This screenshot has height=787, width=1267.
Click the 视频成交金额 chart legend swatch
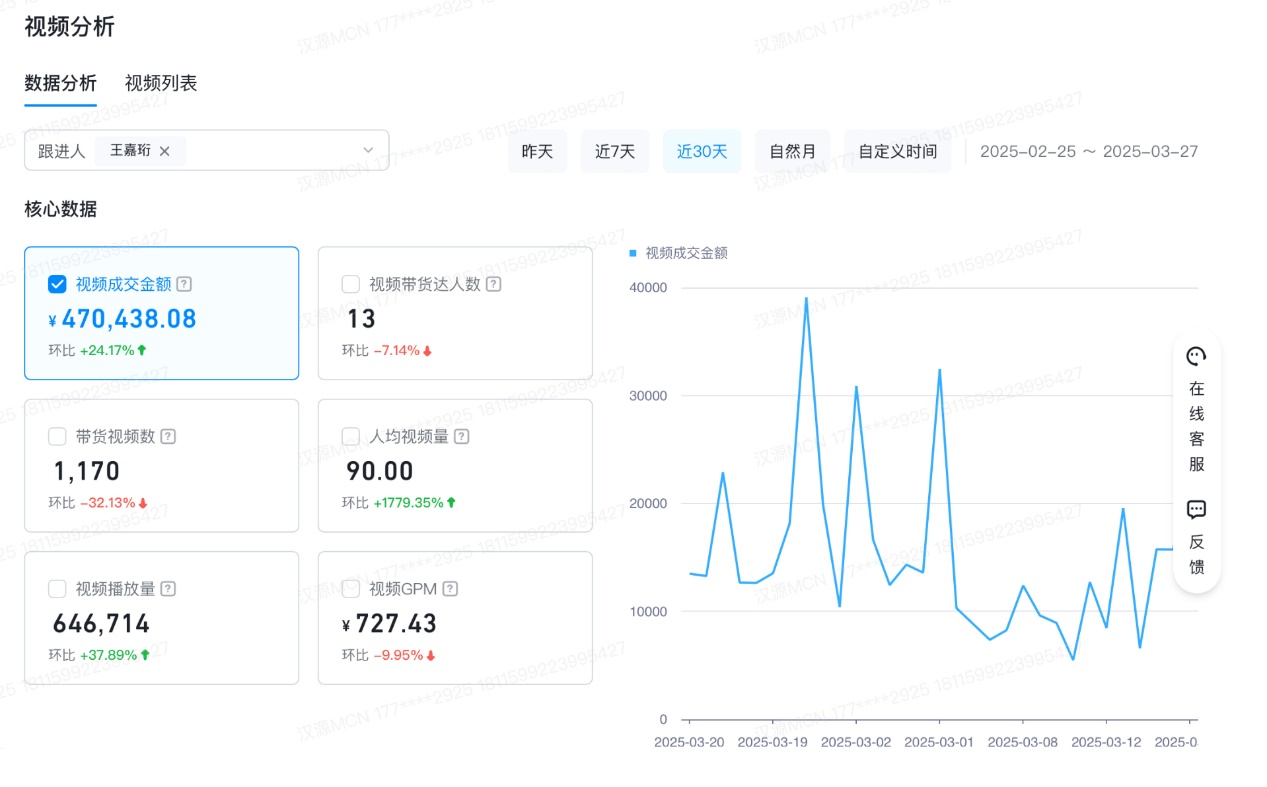click(x=633, y=254)
